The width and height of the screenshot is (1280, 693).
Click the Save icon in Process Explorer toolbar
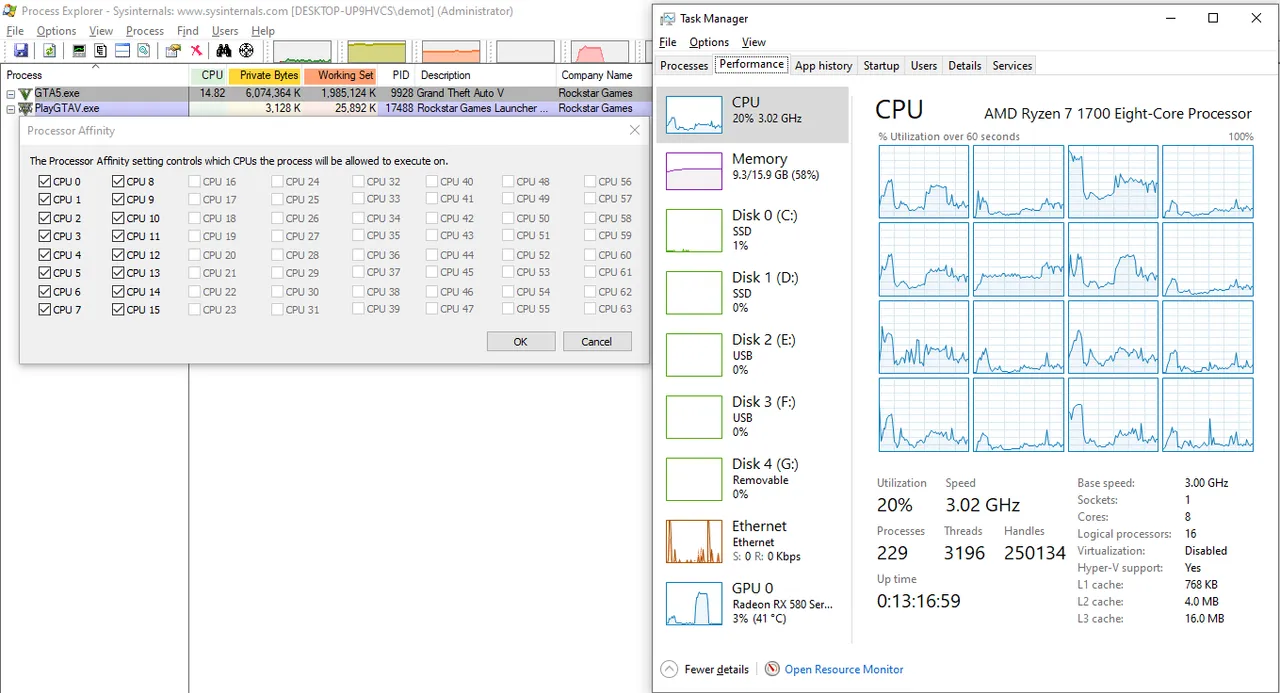[20, 51]
